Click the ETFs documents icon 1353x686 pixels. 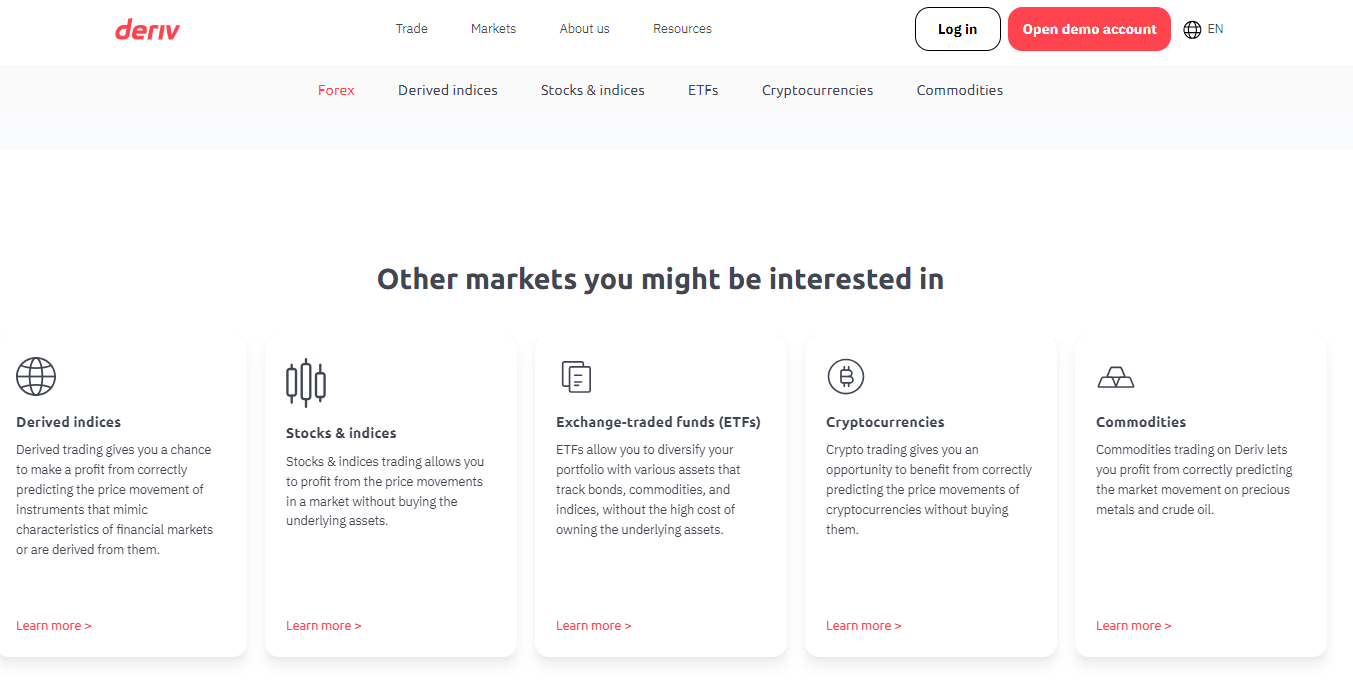point(576,377)
